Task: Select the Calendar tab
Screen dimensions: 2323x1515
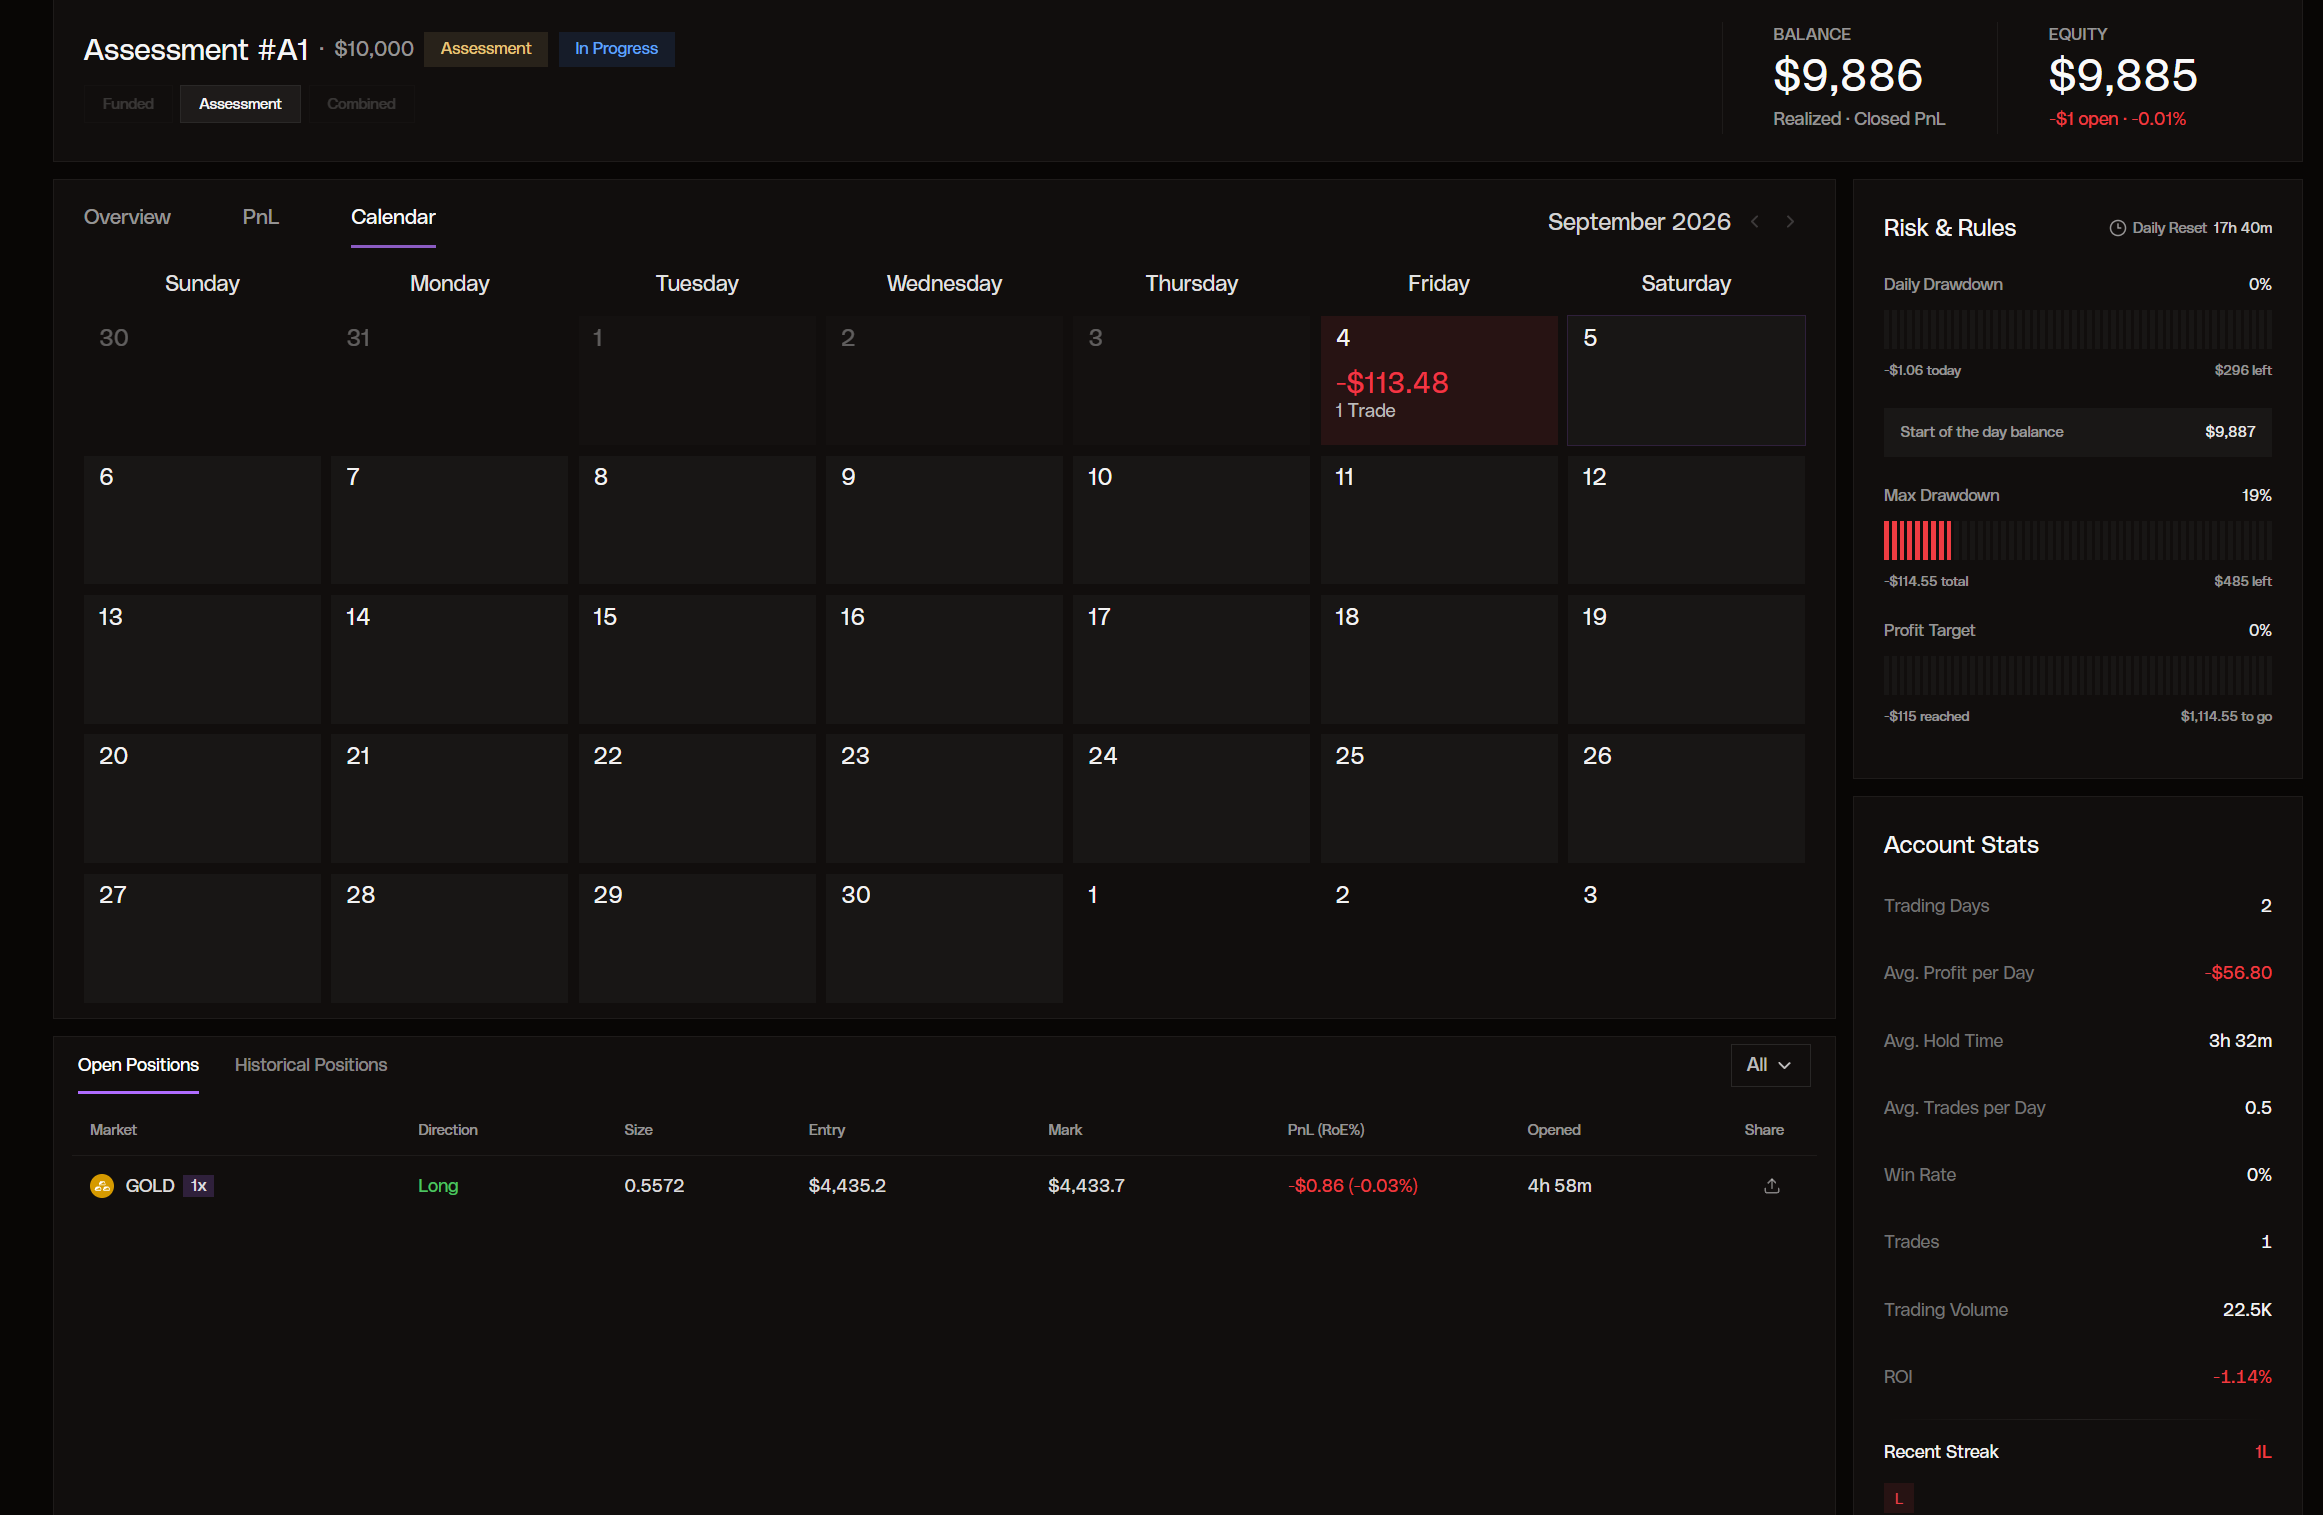Action: point(393,217)
